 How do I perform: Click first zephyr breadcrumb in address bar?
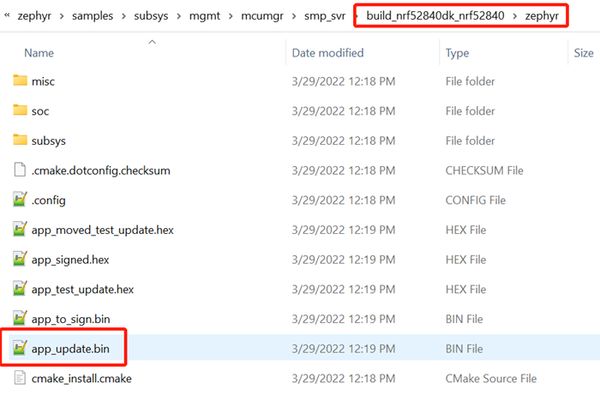[34, 16]
